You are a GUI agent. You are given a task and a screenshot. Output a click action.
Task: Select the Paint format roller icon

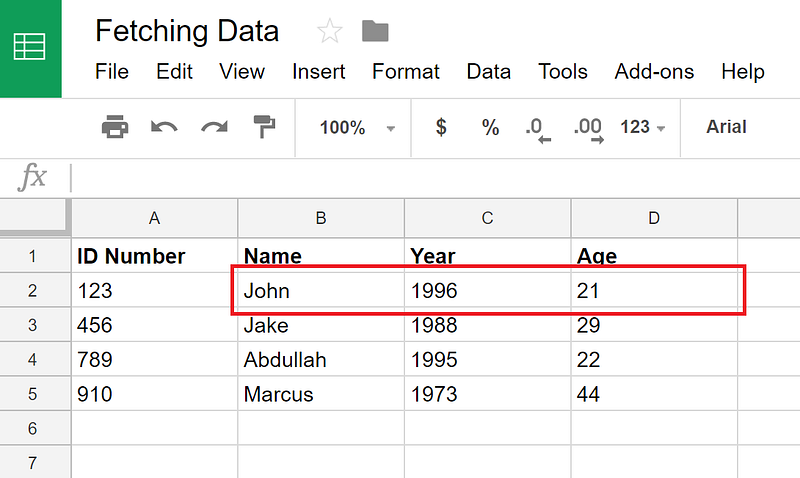(264, 127)
